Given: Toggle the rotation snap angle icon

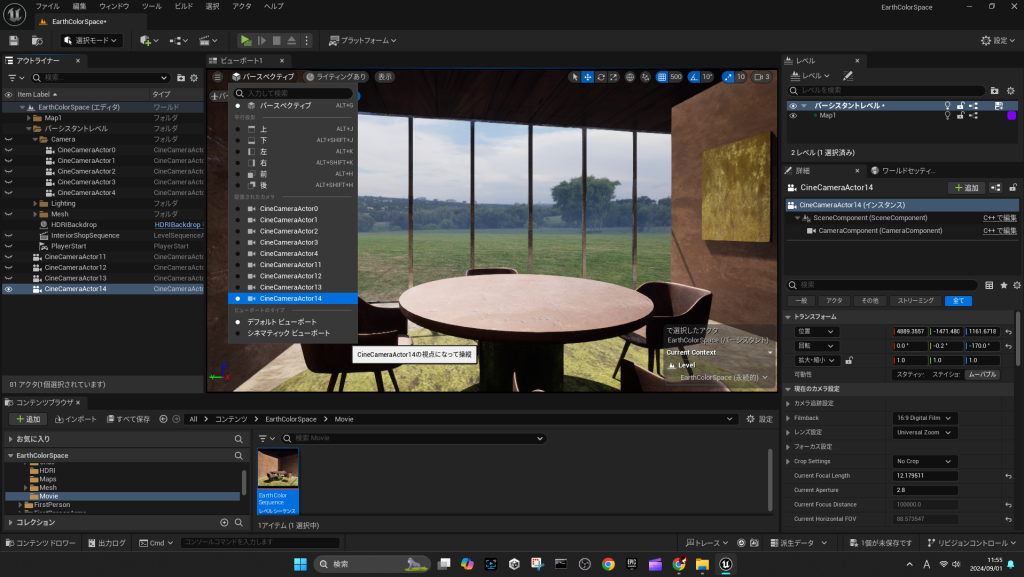Looking at the screenshot, I should click(692, 77).
